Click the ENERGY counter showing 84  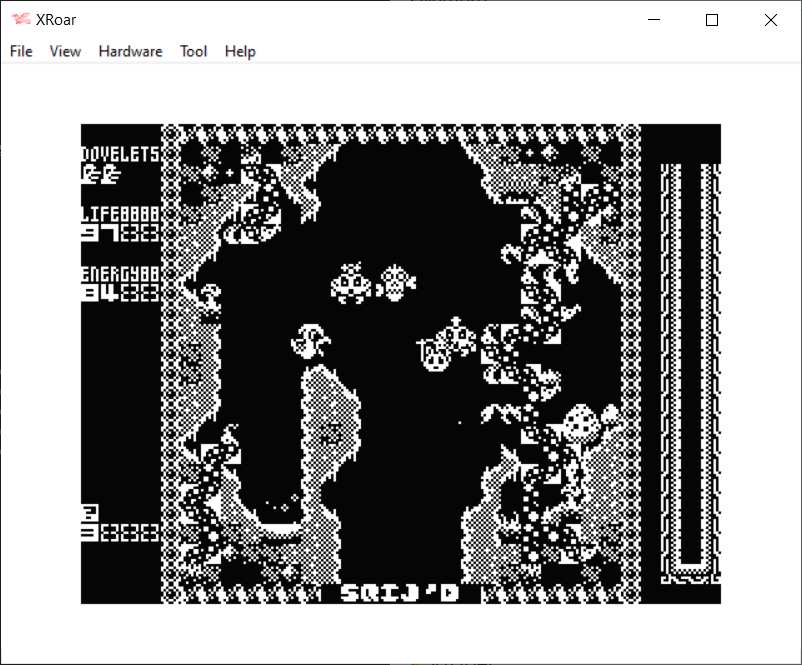coord(119,293)
